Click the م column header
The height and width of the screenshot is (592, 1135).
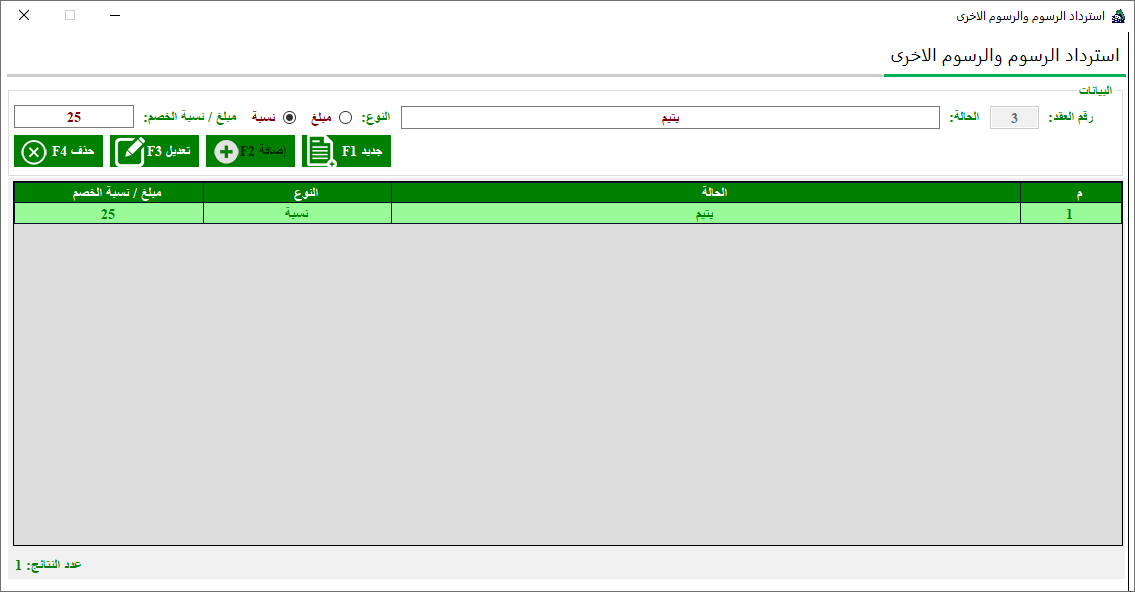[1070, 192]
